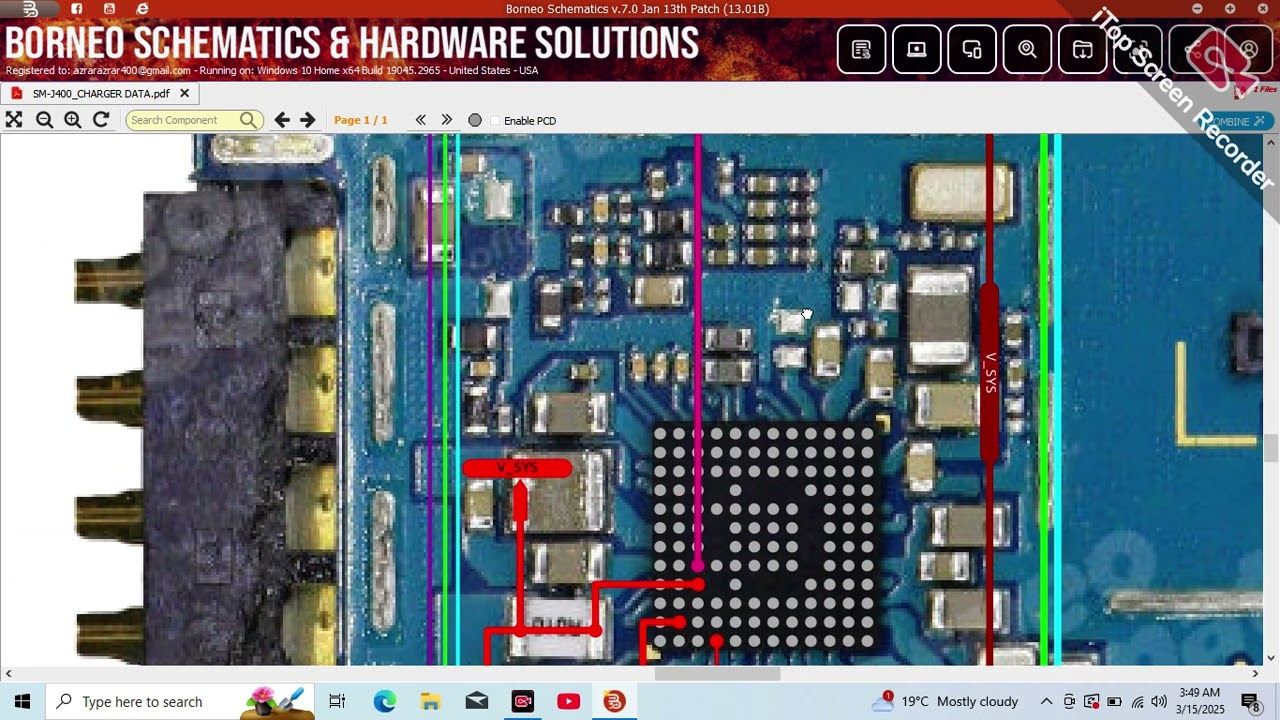Click the red horizontal V_SYS label on board
1280x720 pixels.
pyautogui.click(x=517, y=467)
